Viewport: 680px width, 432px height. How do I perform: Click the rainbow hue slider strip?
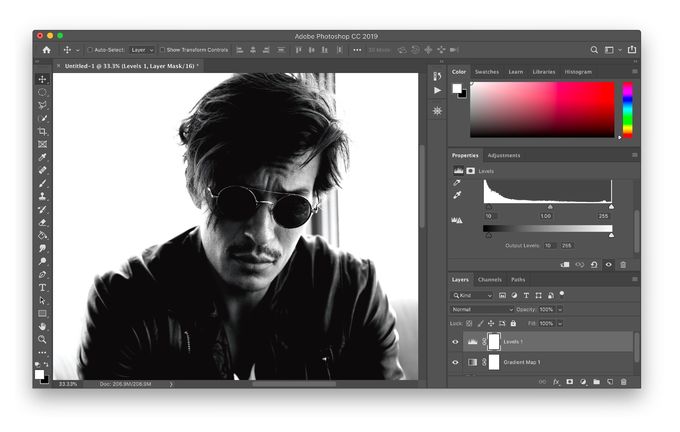click(628, 110)
